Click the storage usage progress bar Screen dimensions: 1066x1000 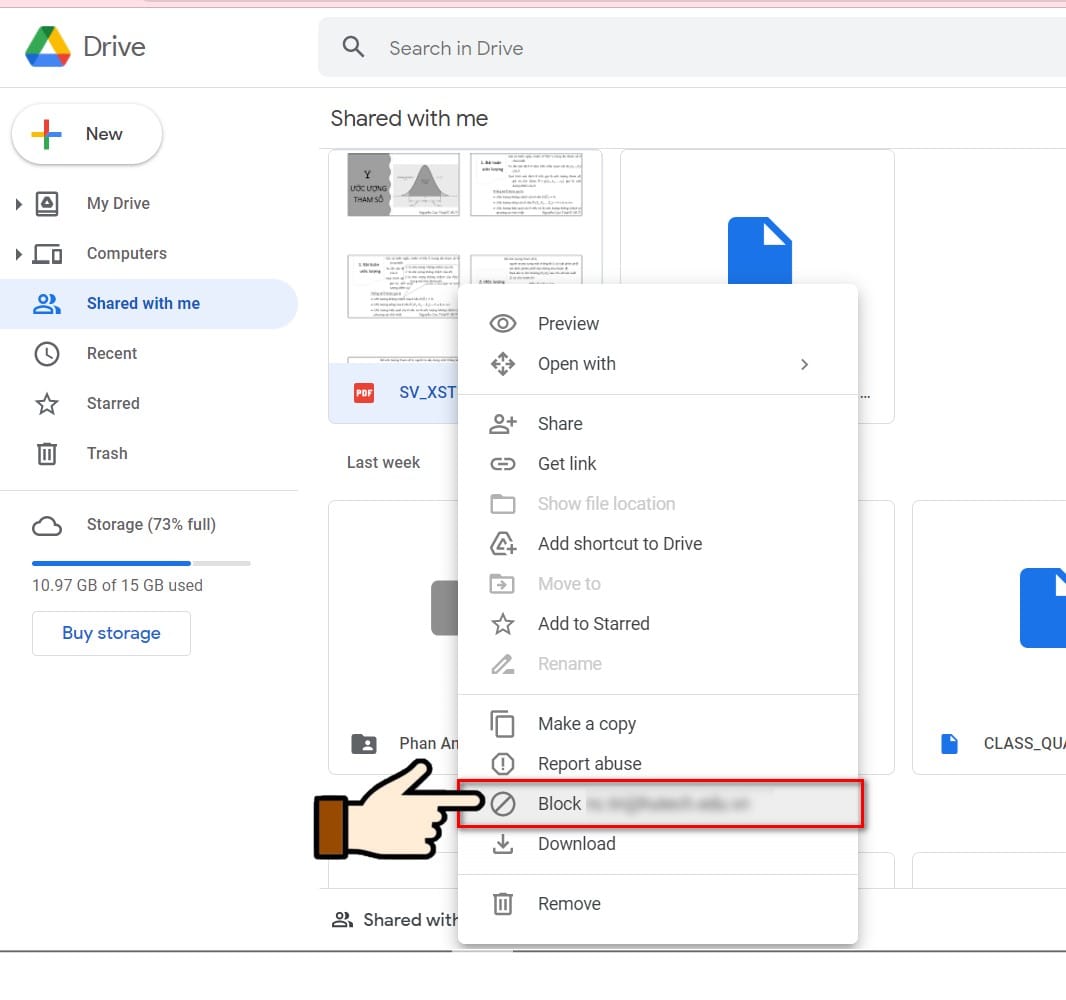[140, 563]
